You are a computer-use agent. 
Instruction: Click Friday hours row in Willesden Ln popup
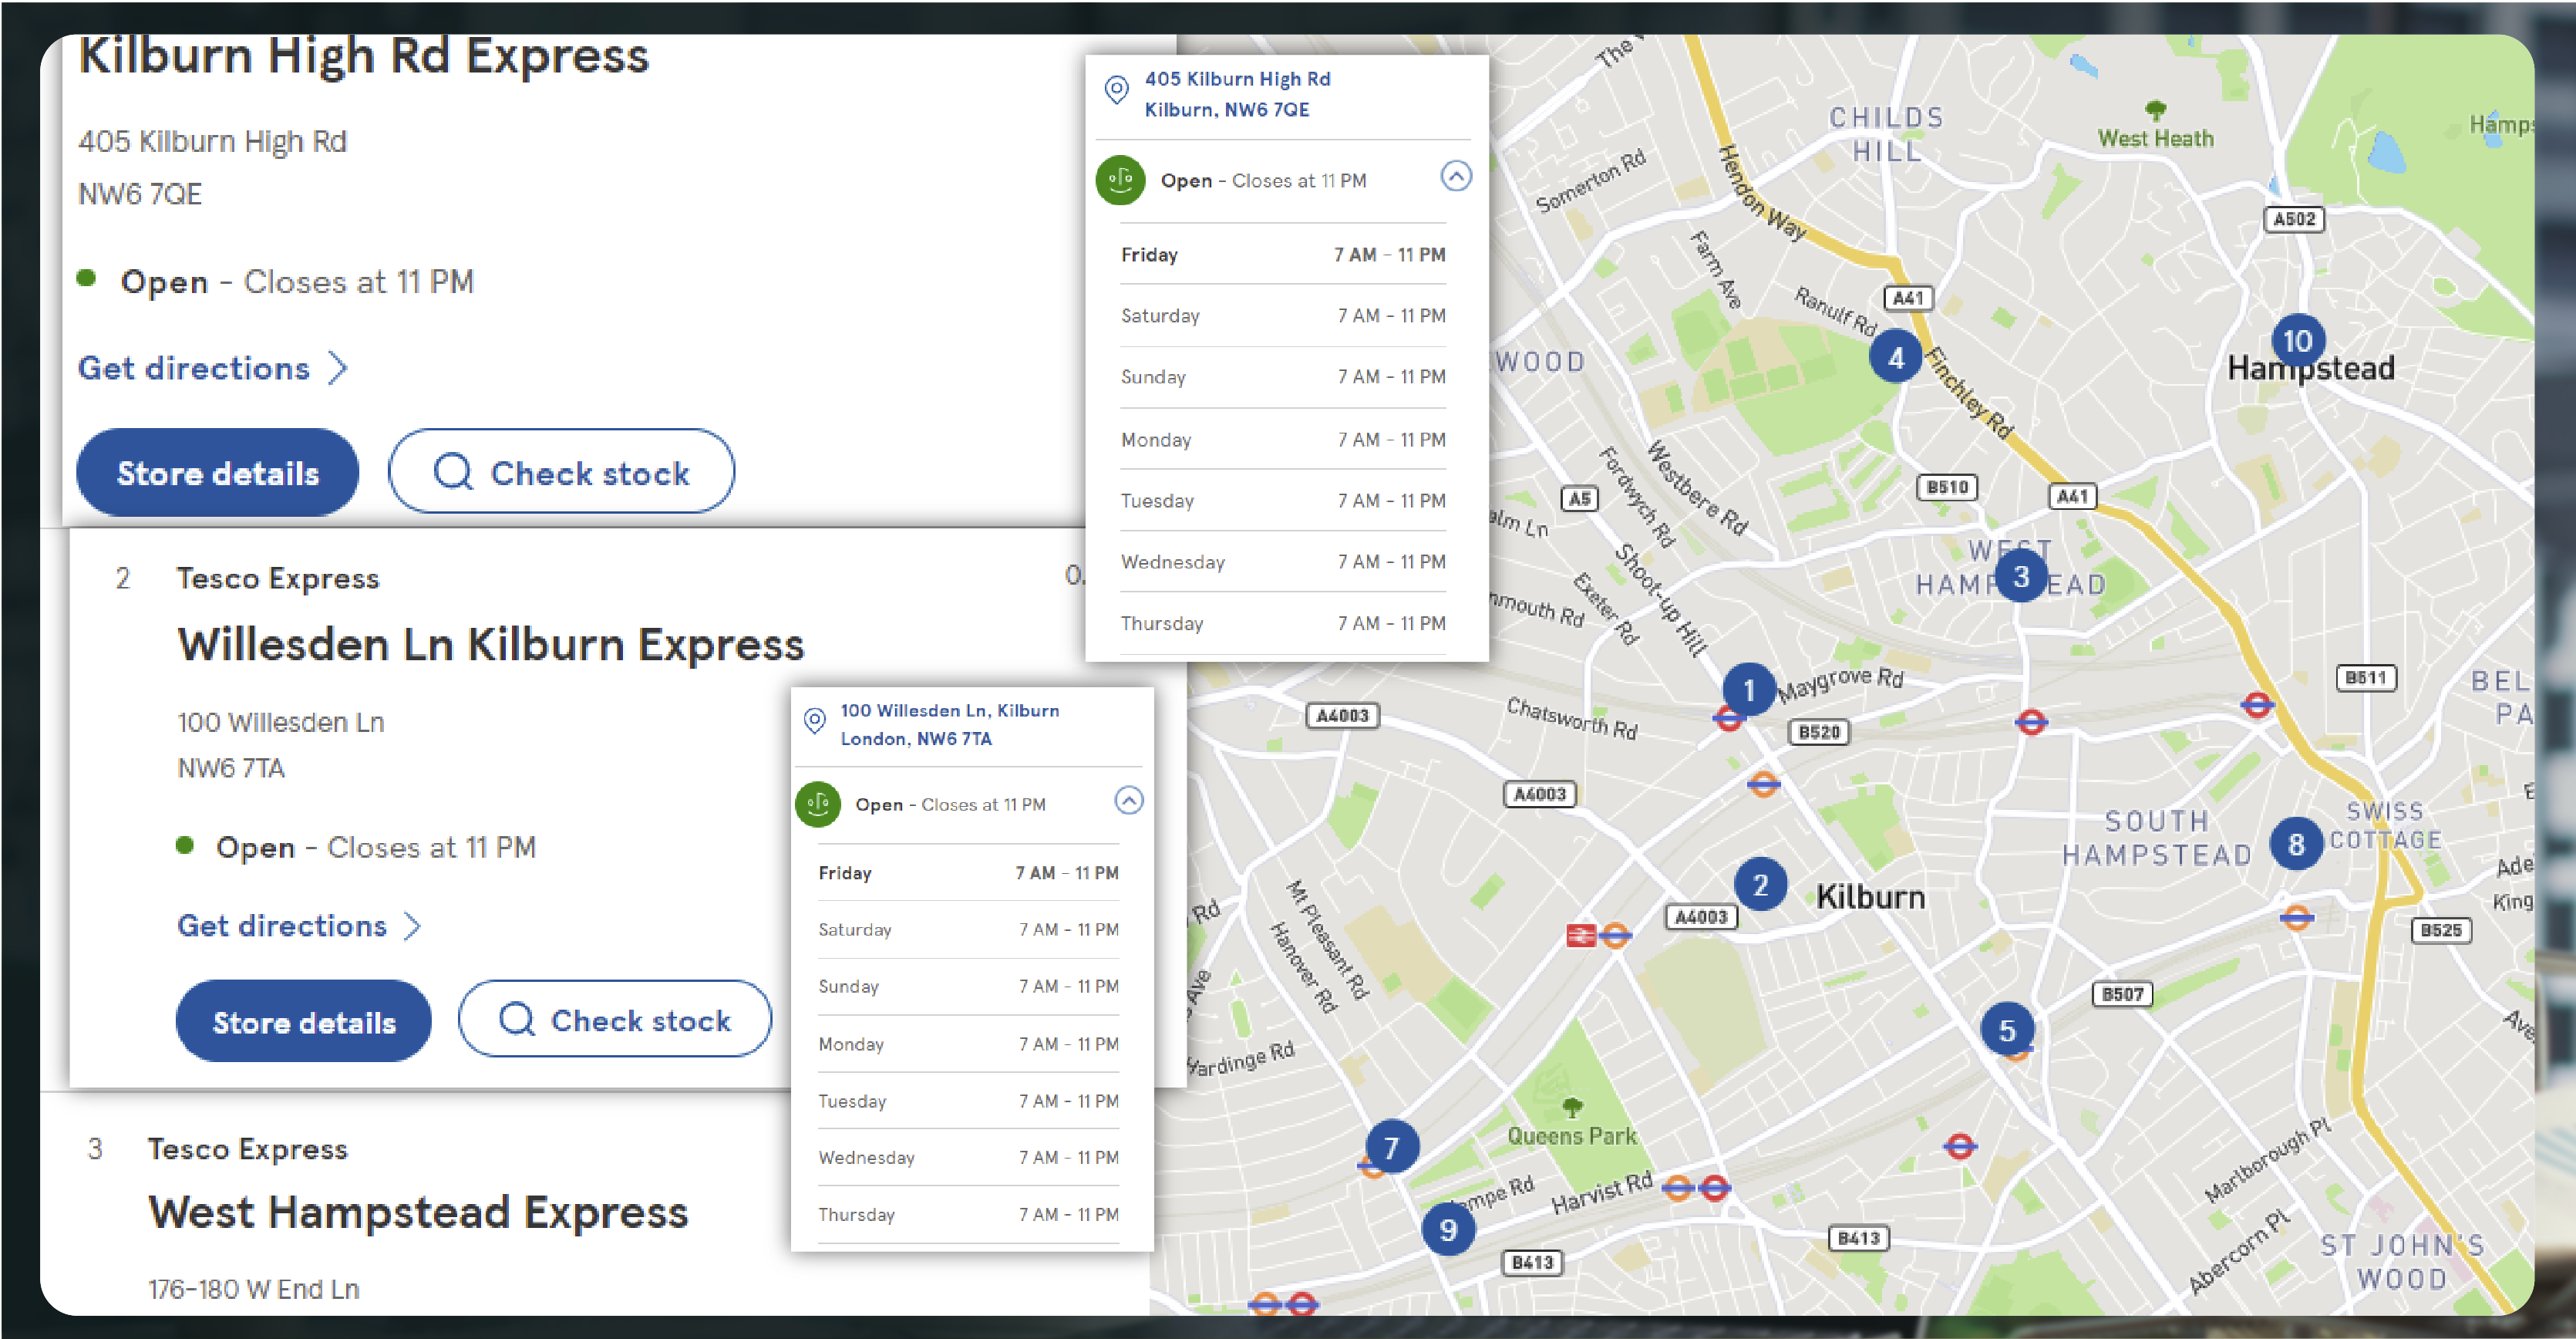(x=968, y=873)
